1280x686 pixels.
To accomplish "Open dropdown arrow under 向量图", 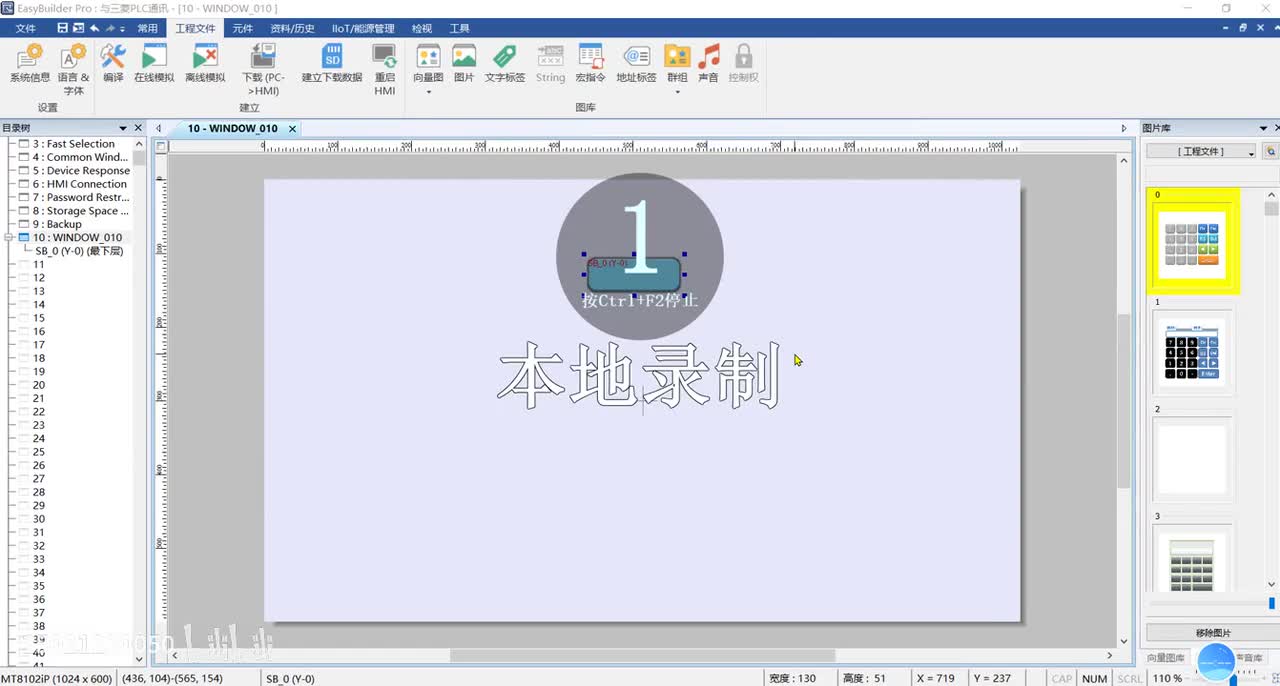I will coord(428,92).
